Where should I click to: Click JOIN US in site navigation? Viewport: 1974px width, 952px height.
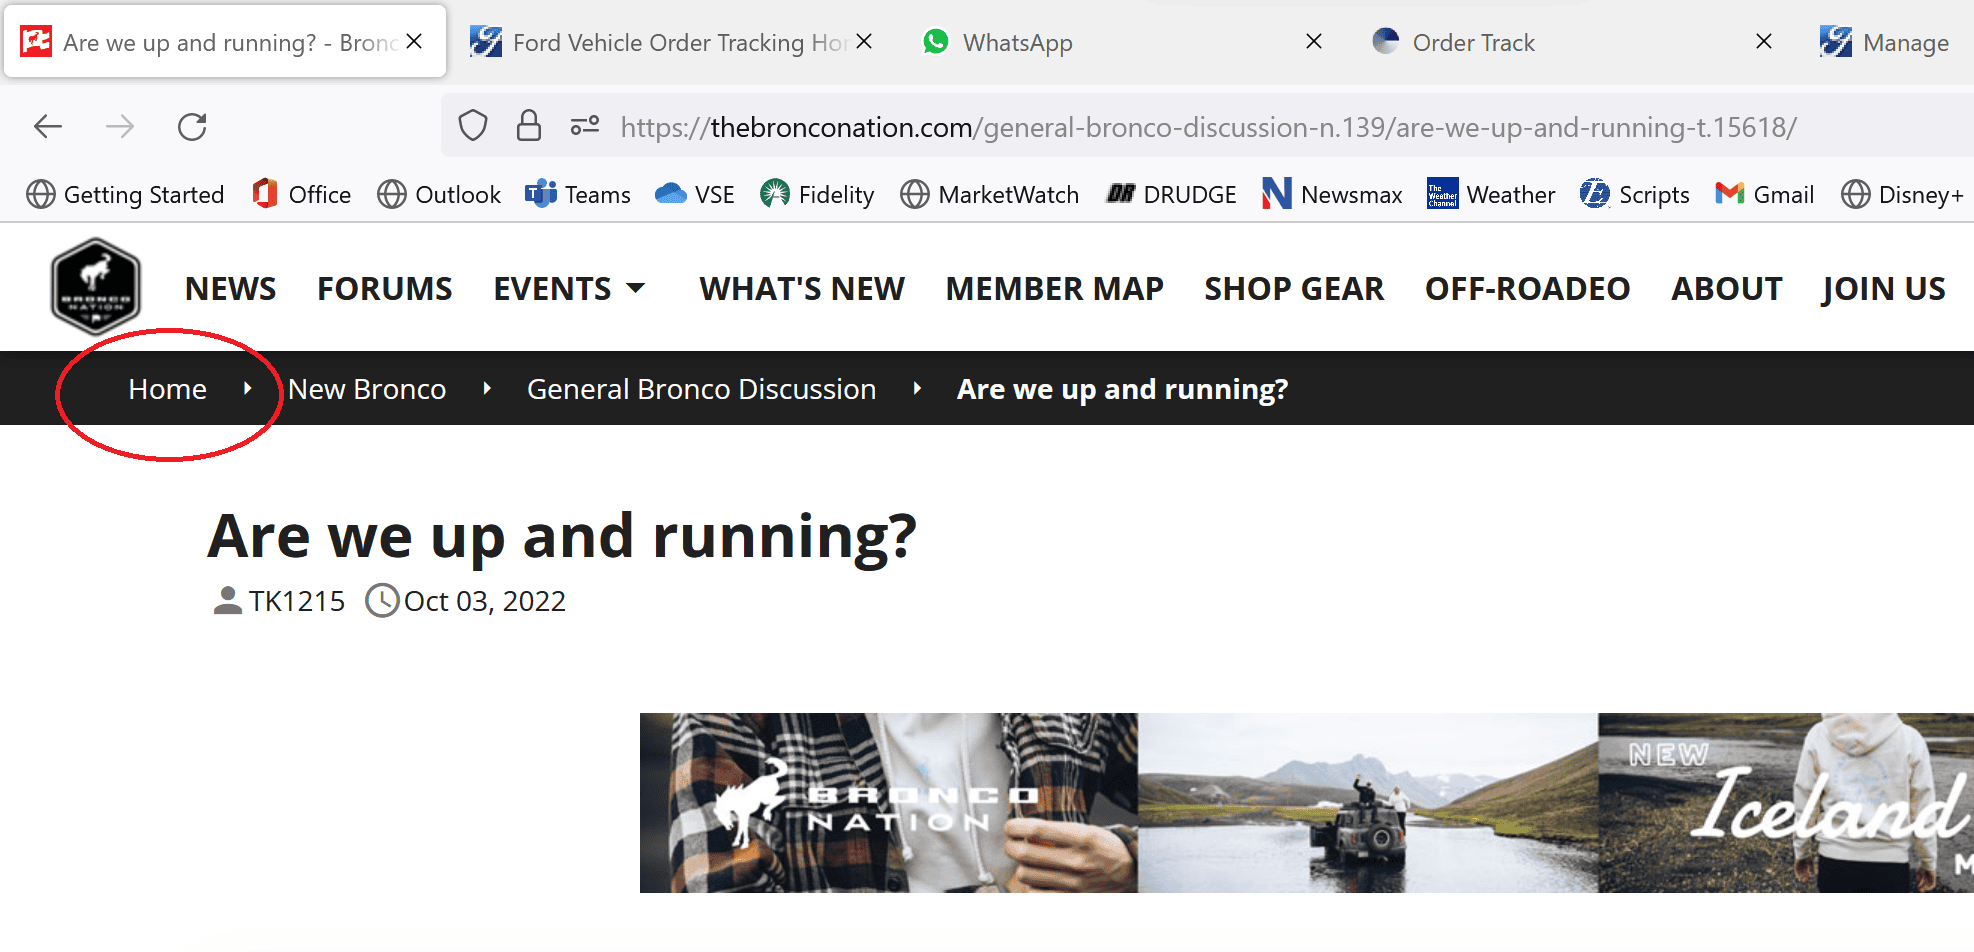[1883, 289]
